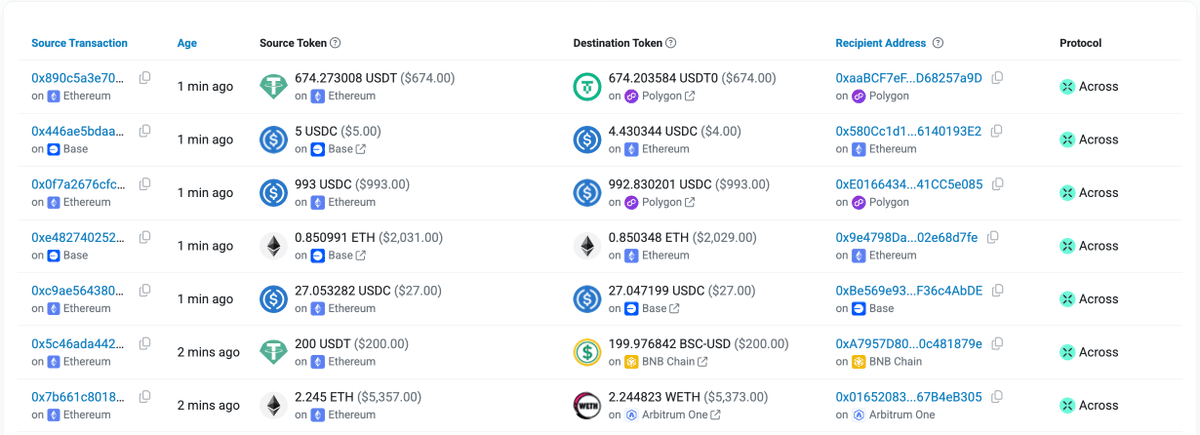Open Arbitrum One external link for WETH
Viewport: 1200px width, 435px height.
click(x=715, y=414)
